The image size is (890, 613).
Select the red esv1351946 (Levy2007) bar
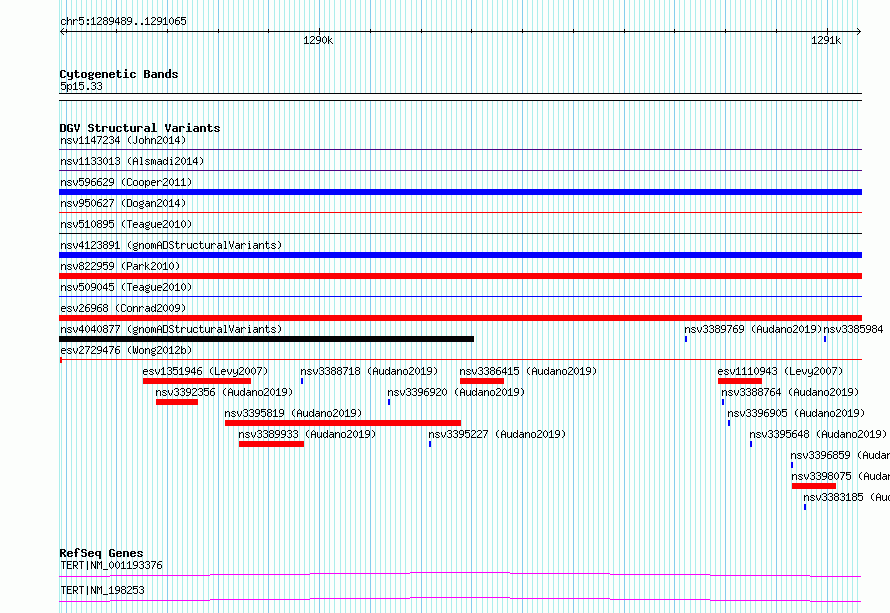pyautogui.click(x=197, y=381)
